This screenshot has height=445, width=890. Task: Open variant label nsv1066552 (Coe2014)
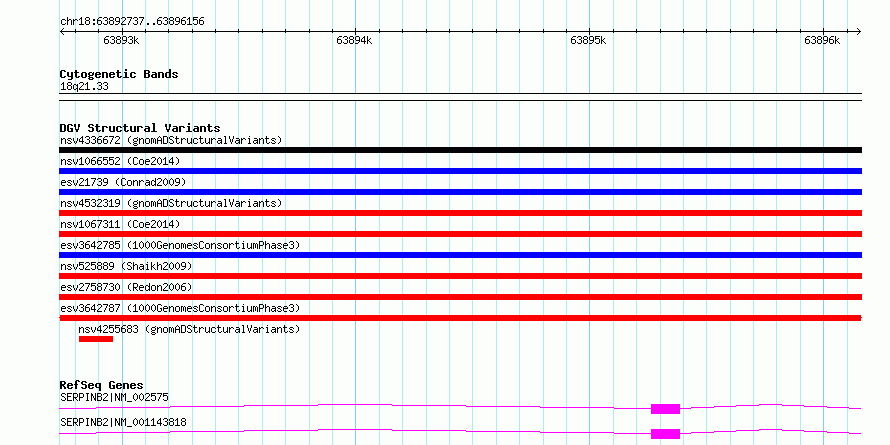[x=120, y=161]
